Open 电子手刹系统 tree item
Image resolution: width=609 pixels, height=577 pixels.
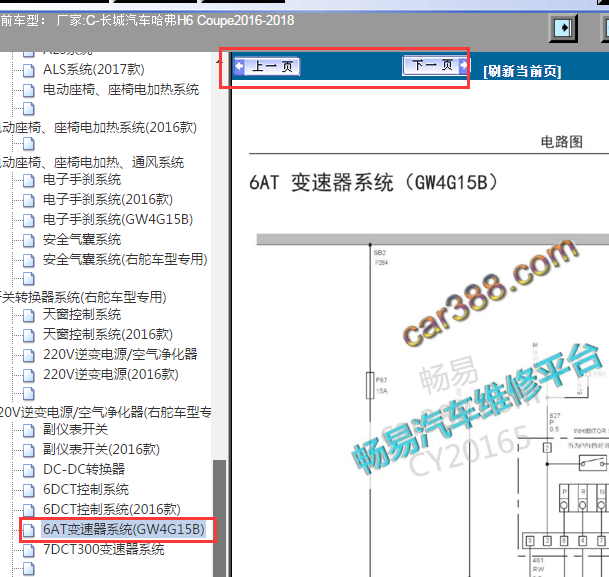82,180
